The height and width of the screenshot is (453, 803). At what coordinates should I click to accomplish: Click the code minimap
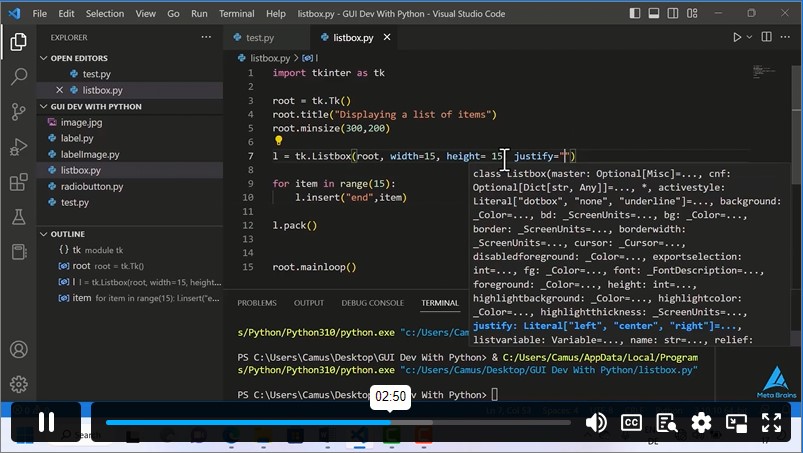764,71
